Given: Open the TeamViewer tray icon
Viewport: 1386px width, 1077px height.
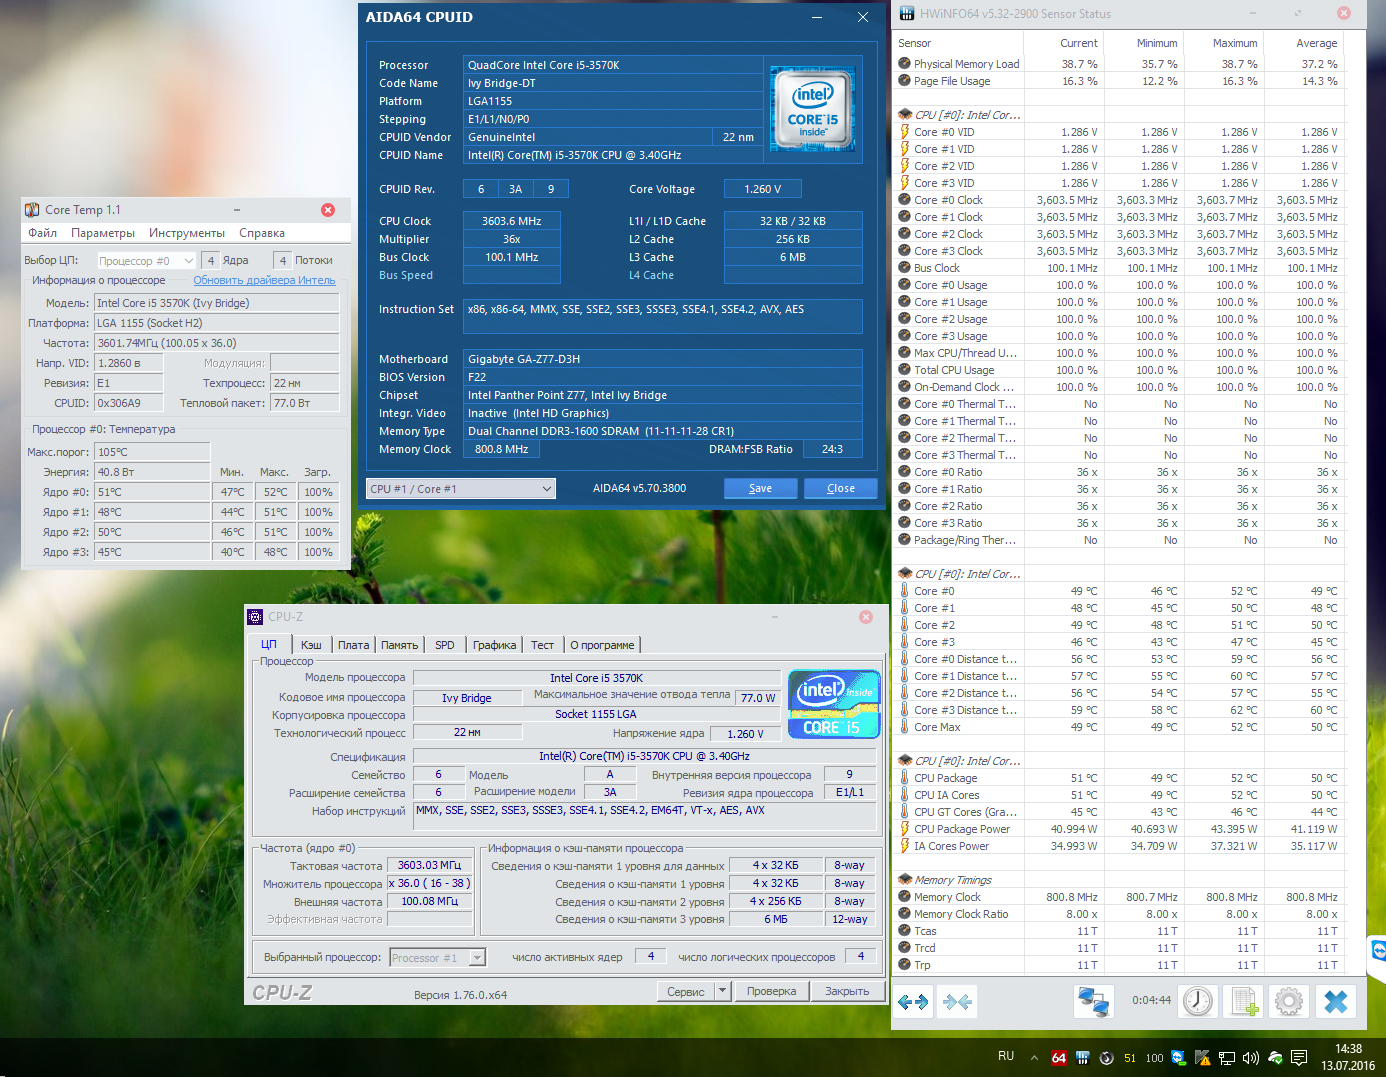Looking at the screenshot, I should [1178, 1057].
